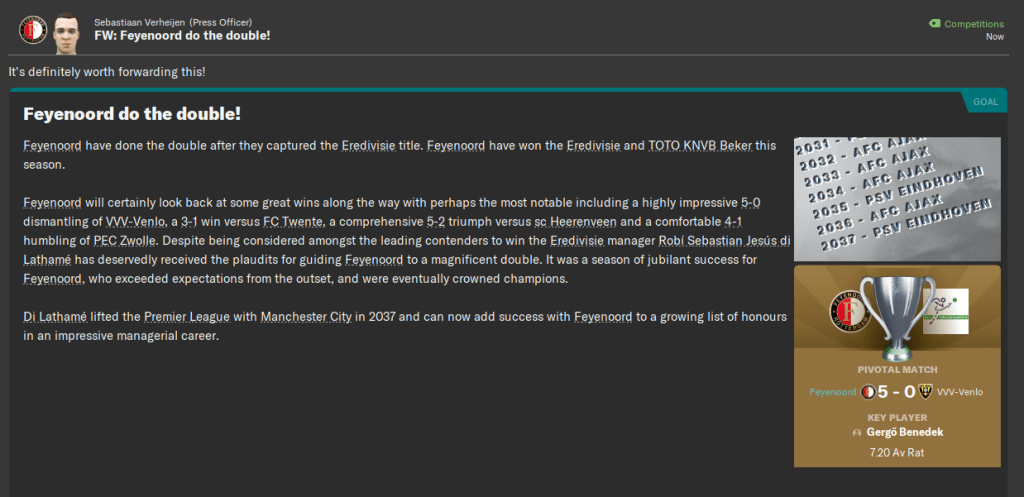
Task: Click the player icon beside Gergő Benedek
Action: pos(856,435)
